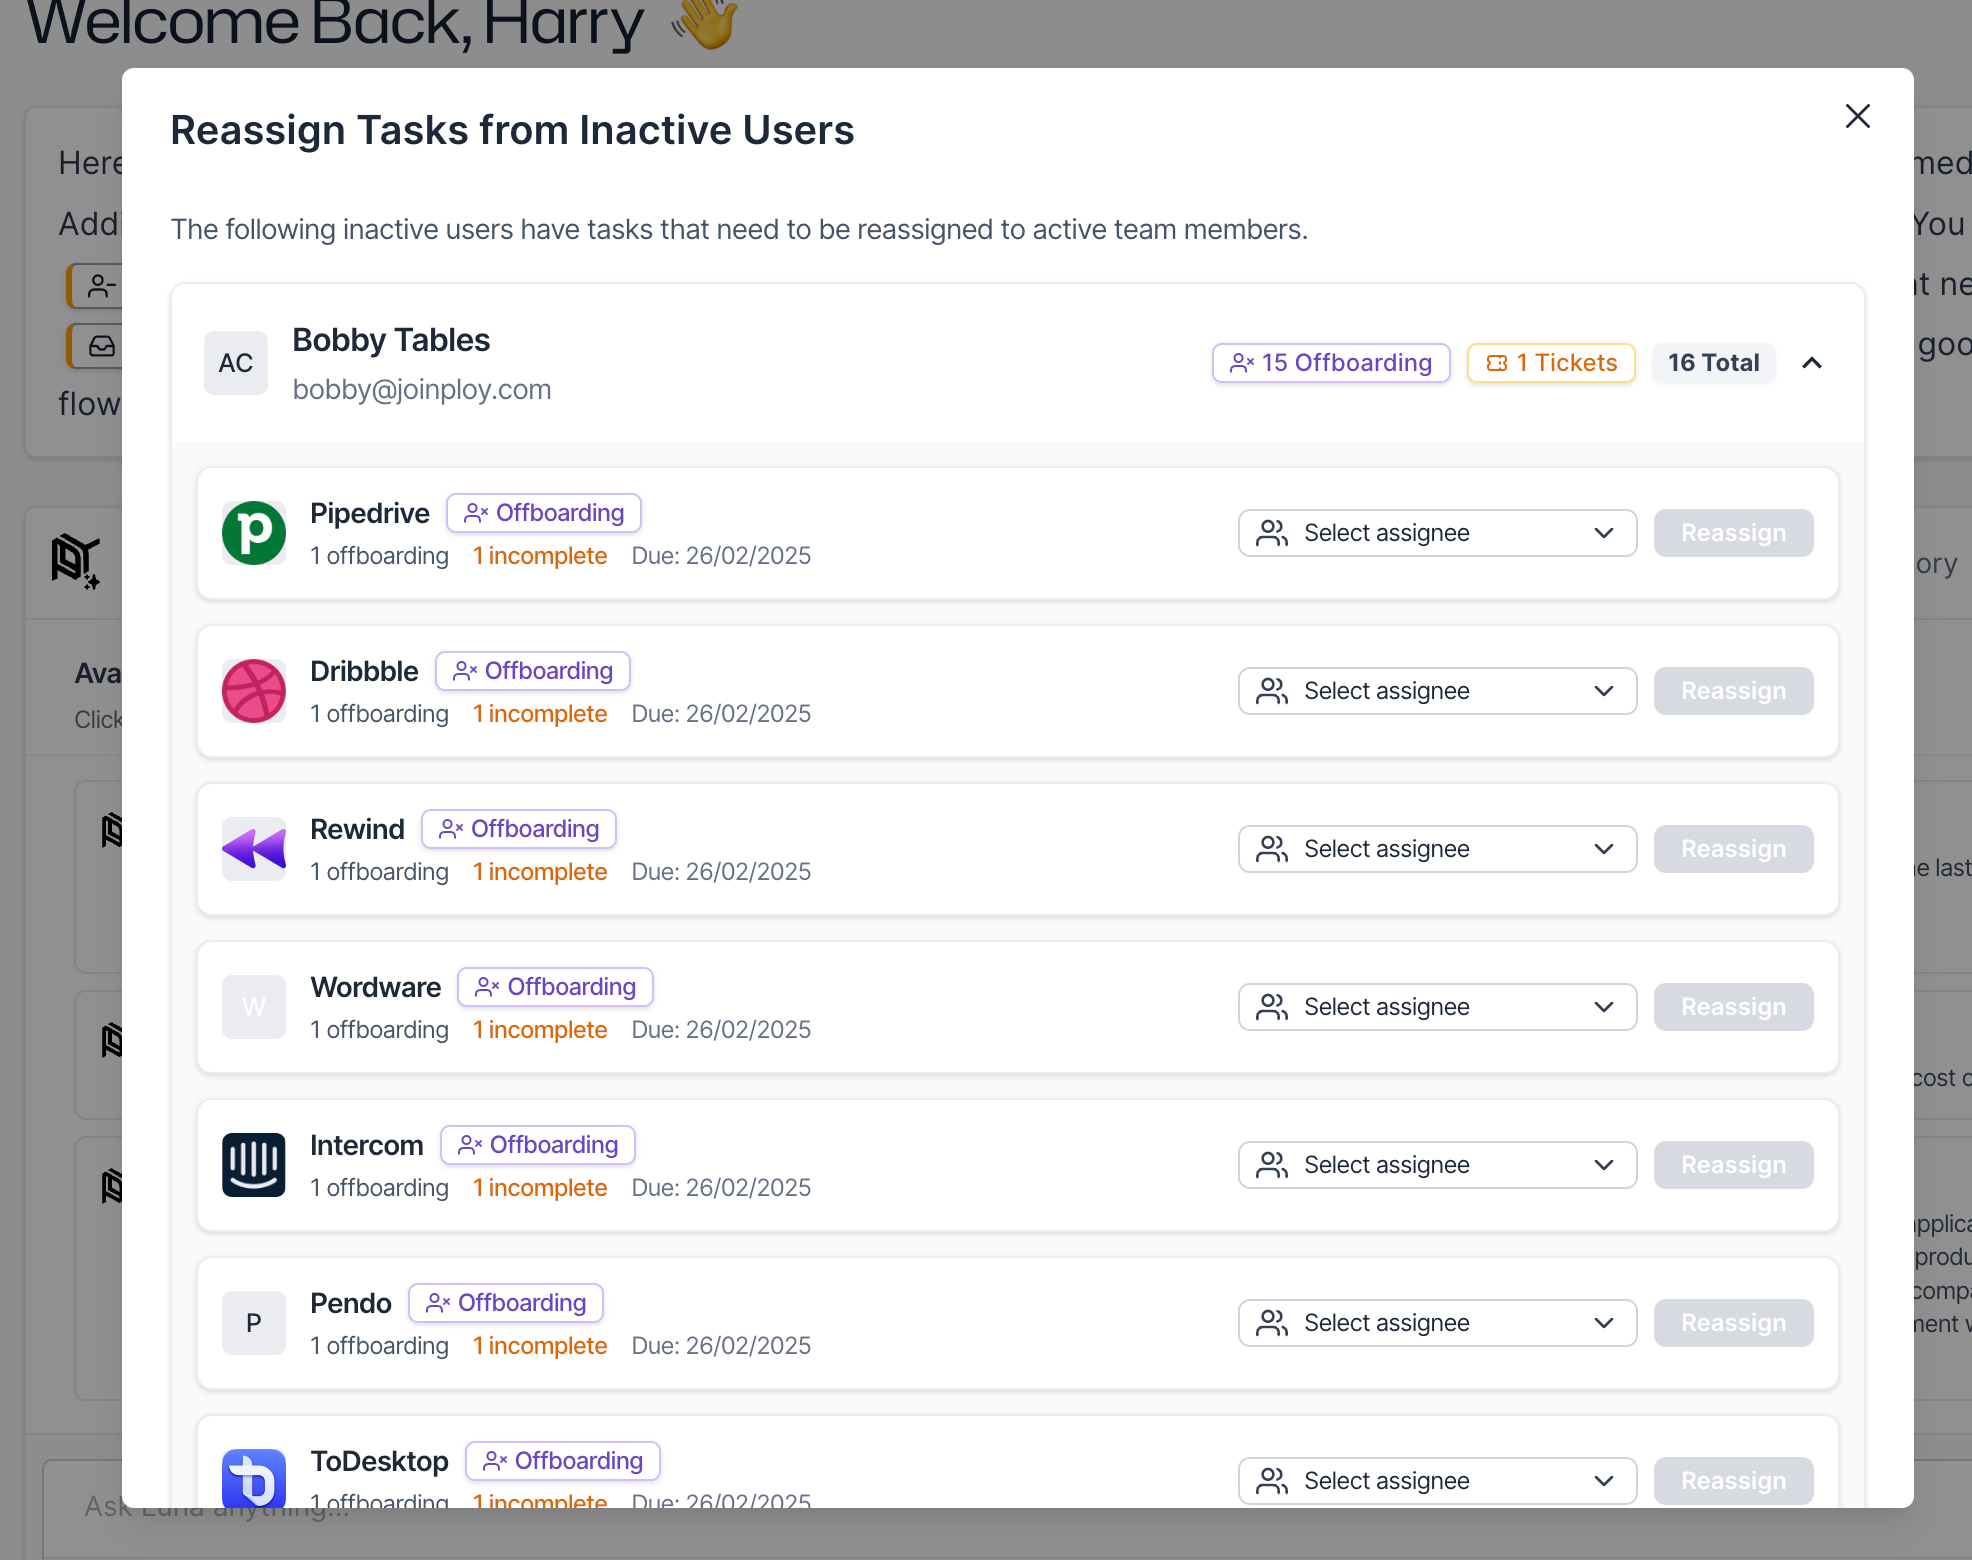This screenshot has height=1560, width=1972.
Task: Click the Pipedrive app logo icon
Action: coord(253,533)
